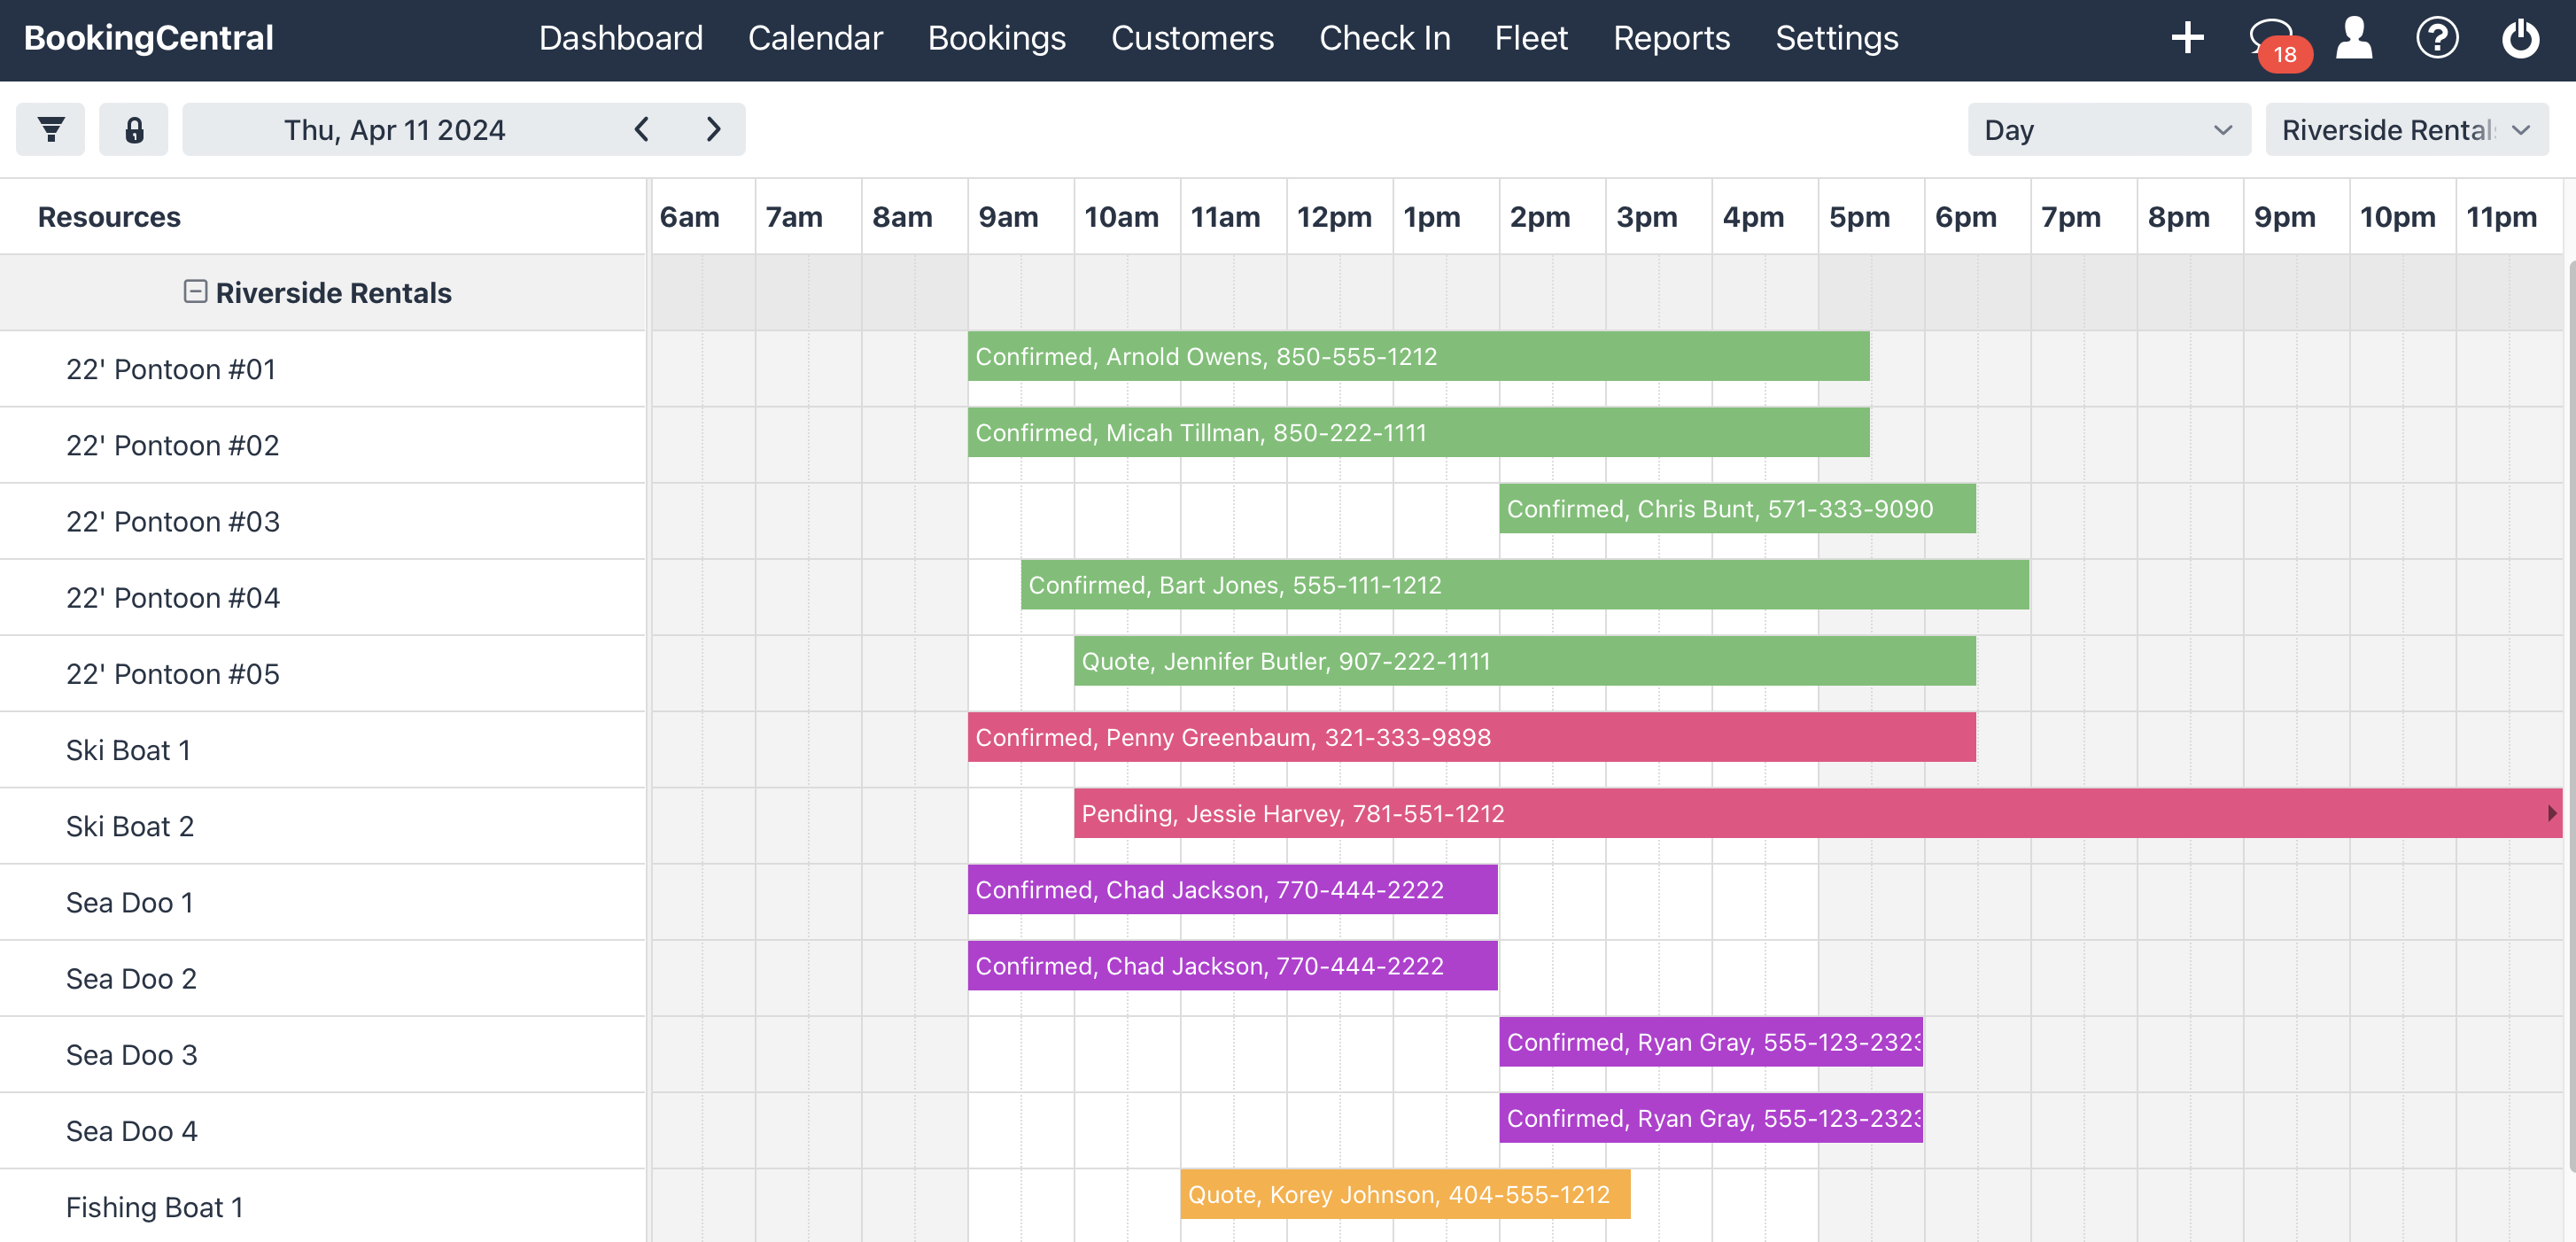Advance to the next day with the right chevron
Screen dimensions: 2576x1242
click(x=713, y=129)
